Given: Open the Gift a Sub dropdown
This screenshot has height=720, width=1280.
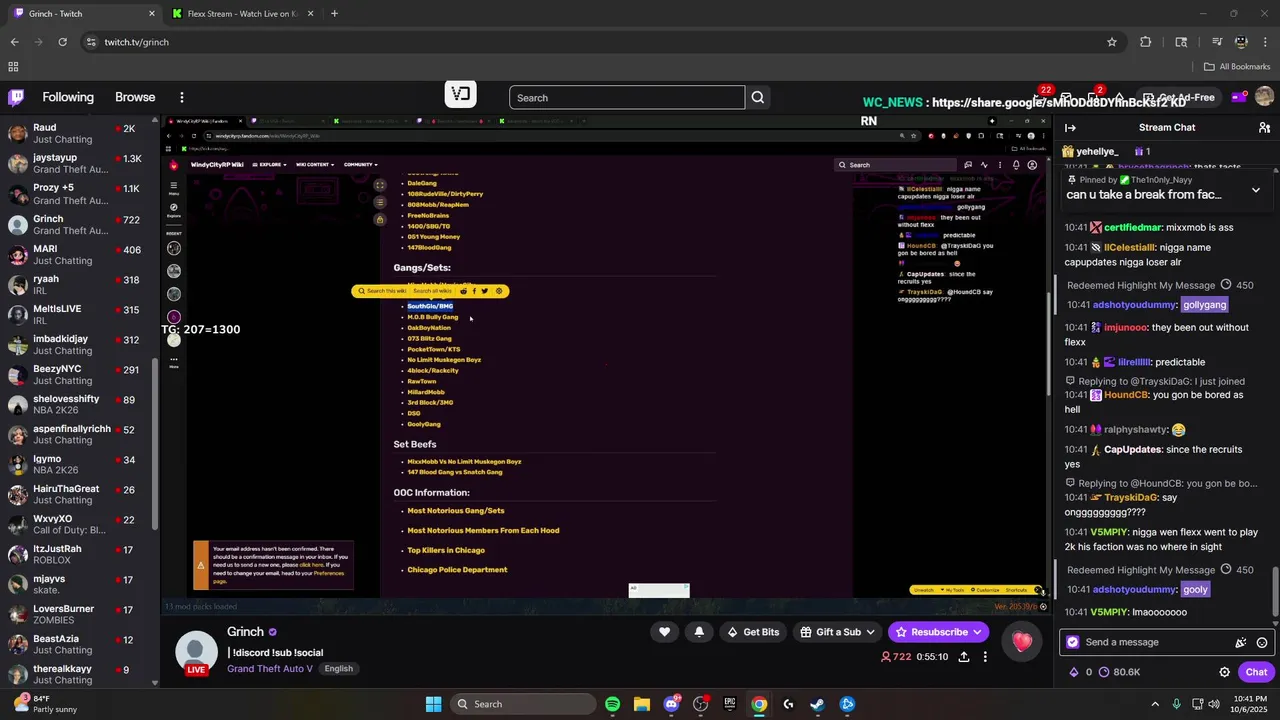Looking at the screenshot, I should point(838,632).
